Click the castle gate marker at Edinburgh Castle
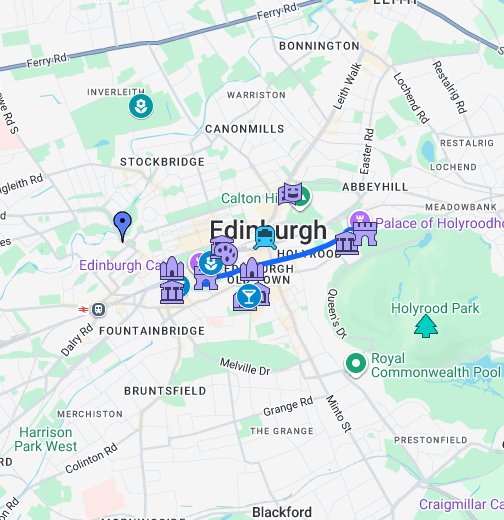The image size is (504, 520). tap(206, 278)
